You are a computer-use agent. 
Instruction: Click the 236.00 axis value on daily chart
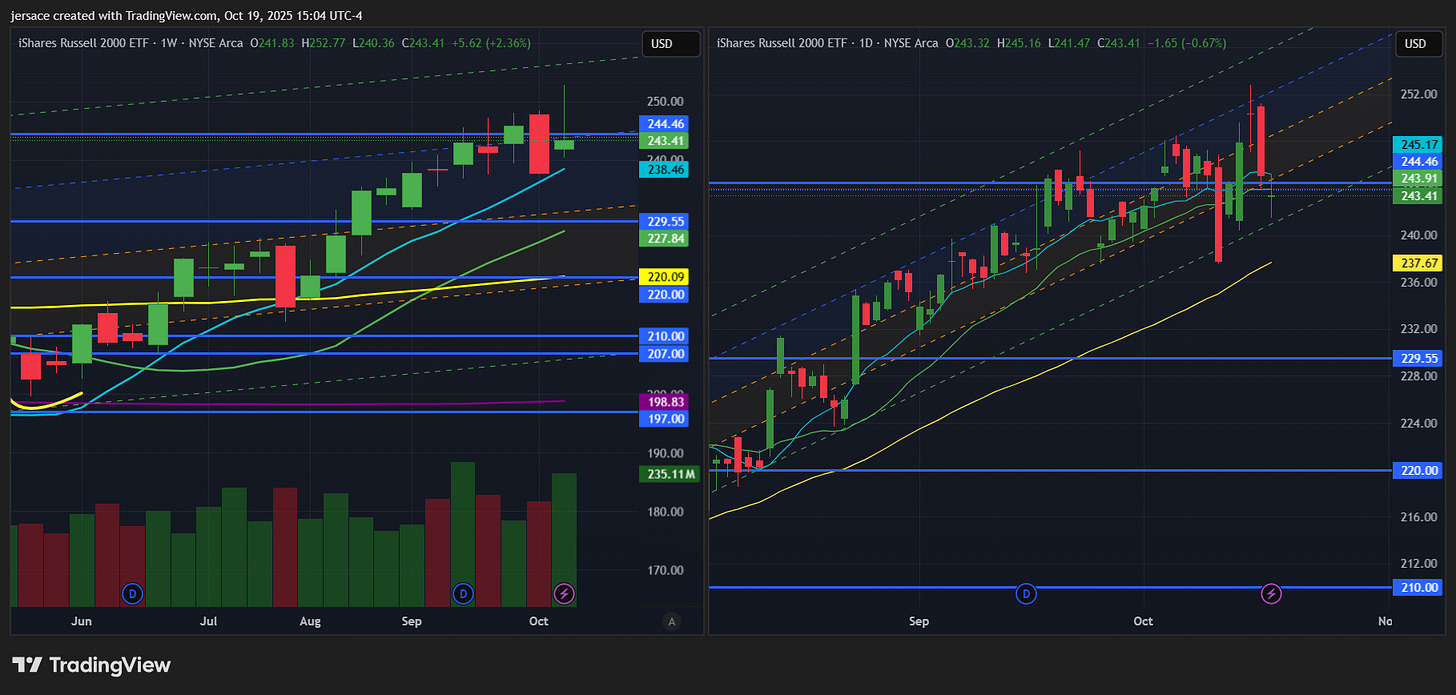click(1419, 282)
